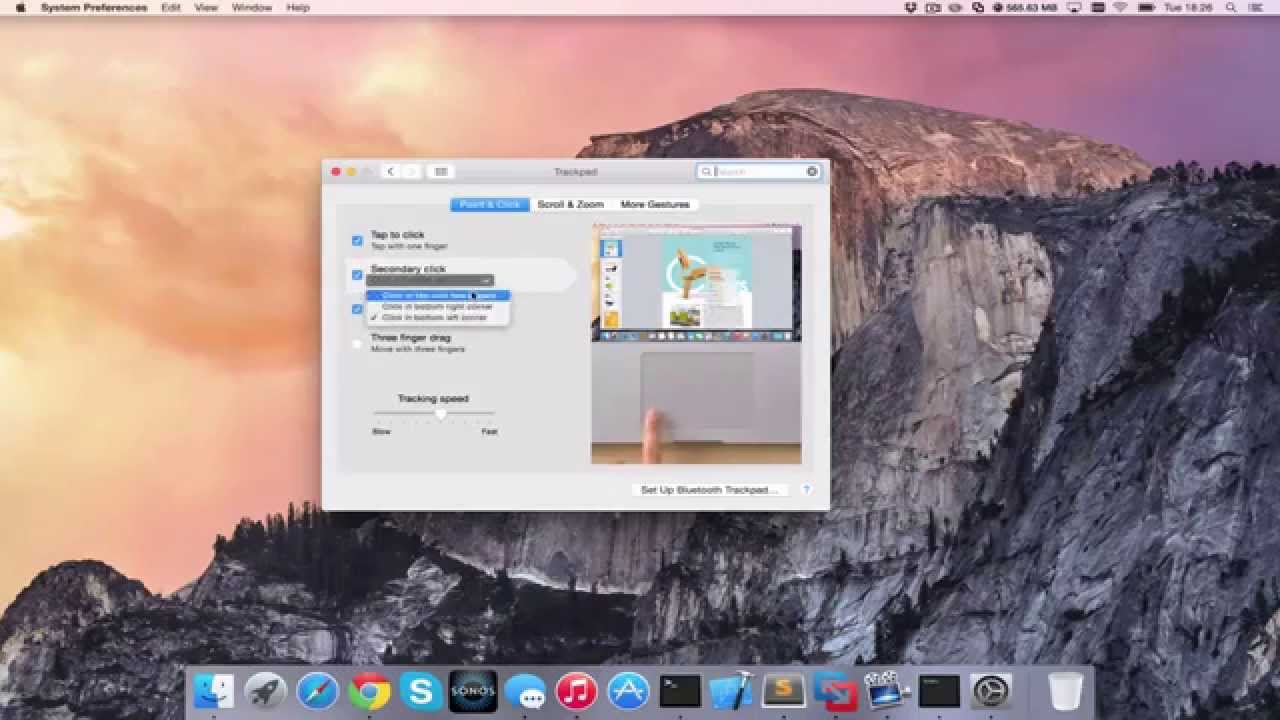The image size is (1280, 720).
Task: Launch Google Chrome from the dock
Action: 370,691
